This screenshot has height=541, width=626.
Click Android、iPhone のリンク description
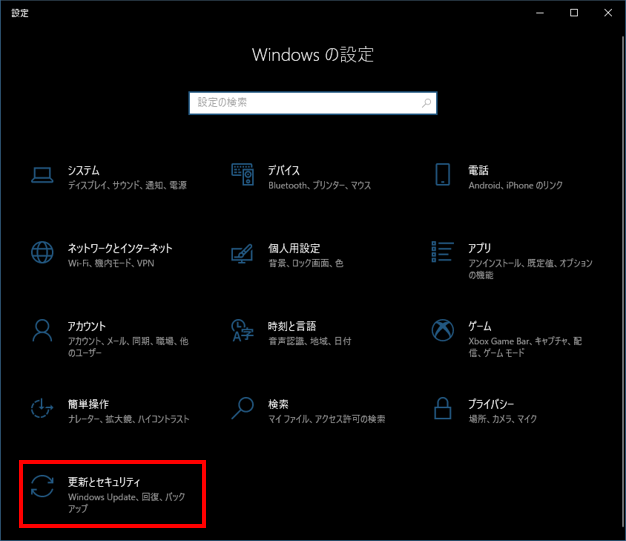click(x=516, y=185)
